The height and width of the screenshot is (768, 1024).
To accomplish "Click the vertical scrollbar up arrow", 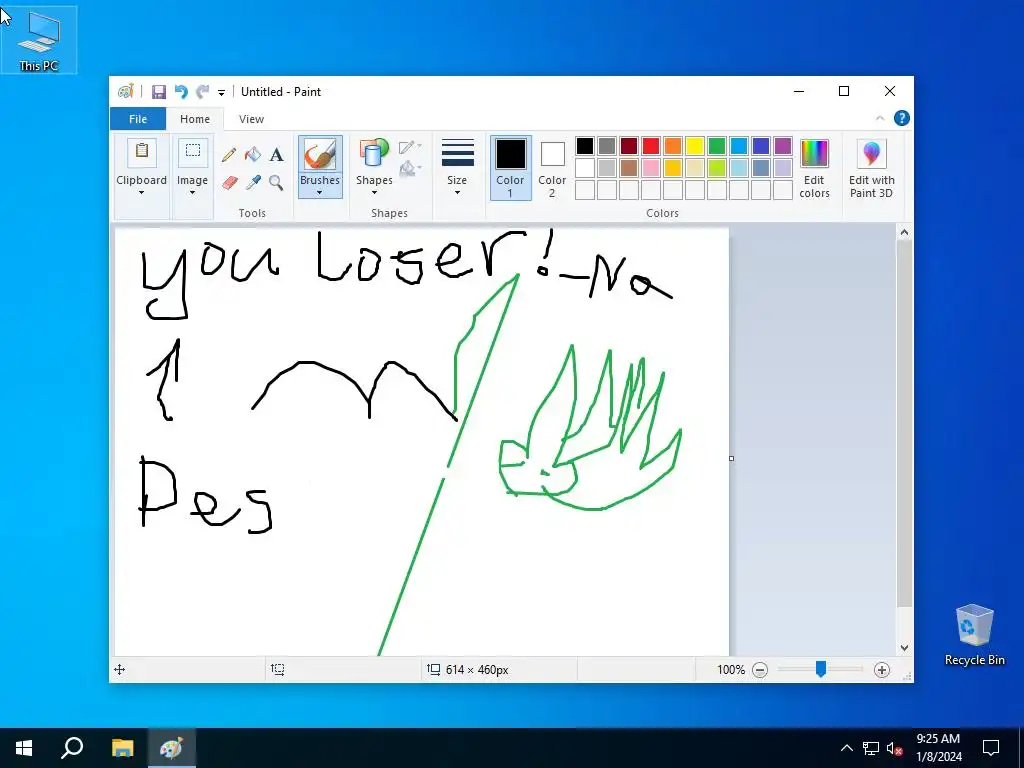I will (x=904, y=232).
